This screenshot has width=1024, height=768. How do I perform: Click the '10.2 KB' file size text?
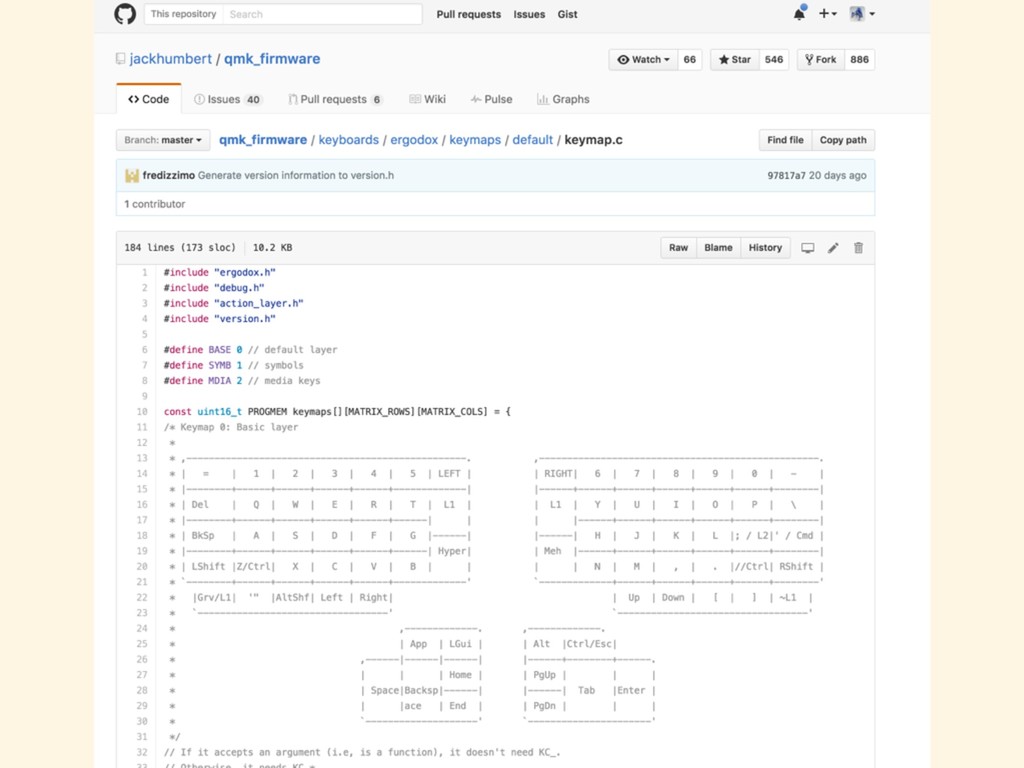click(272, 248)
